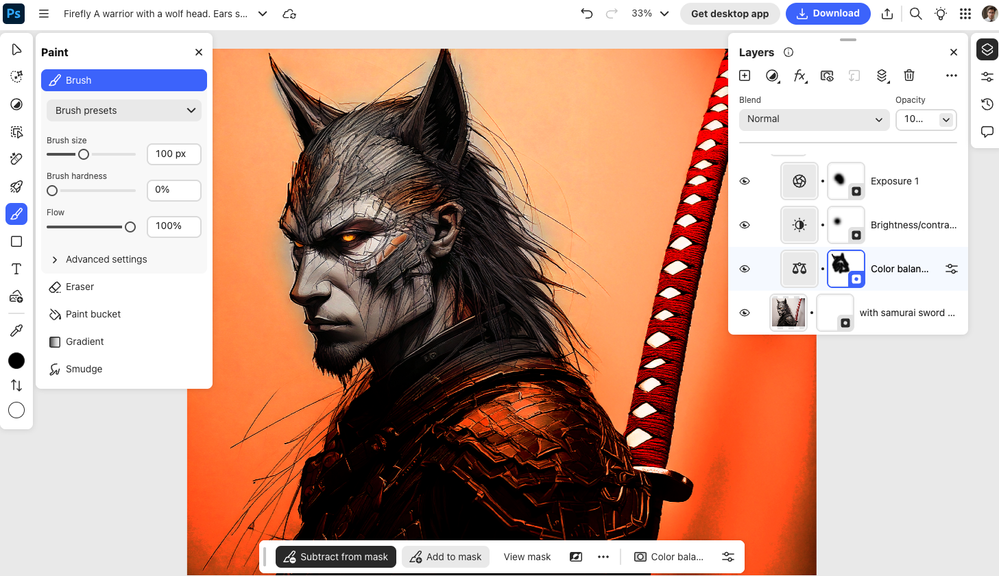
Task: Open the Blend mode Normal dropdown
Action: tap(814, 119)
